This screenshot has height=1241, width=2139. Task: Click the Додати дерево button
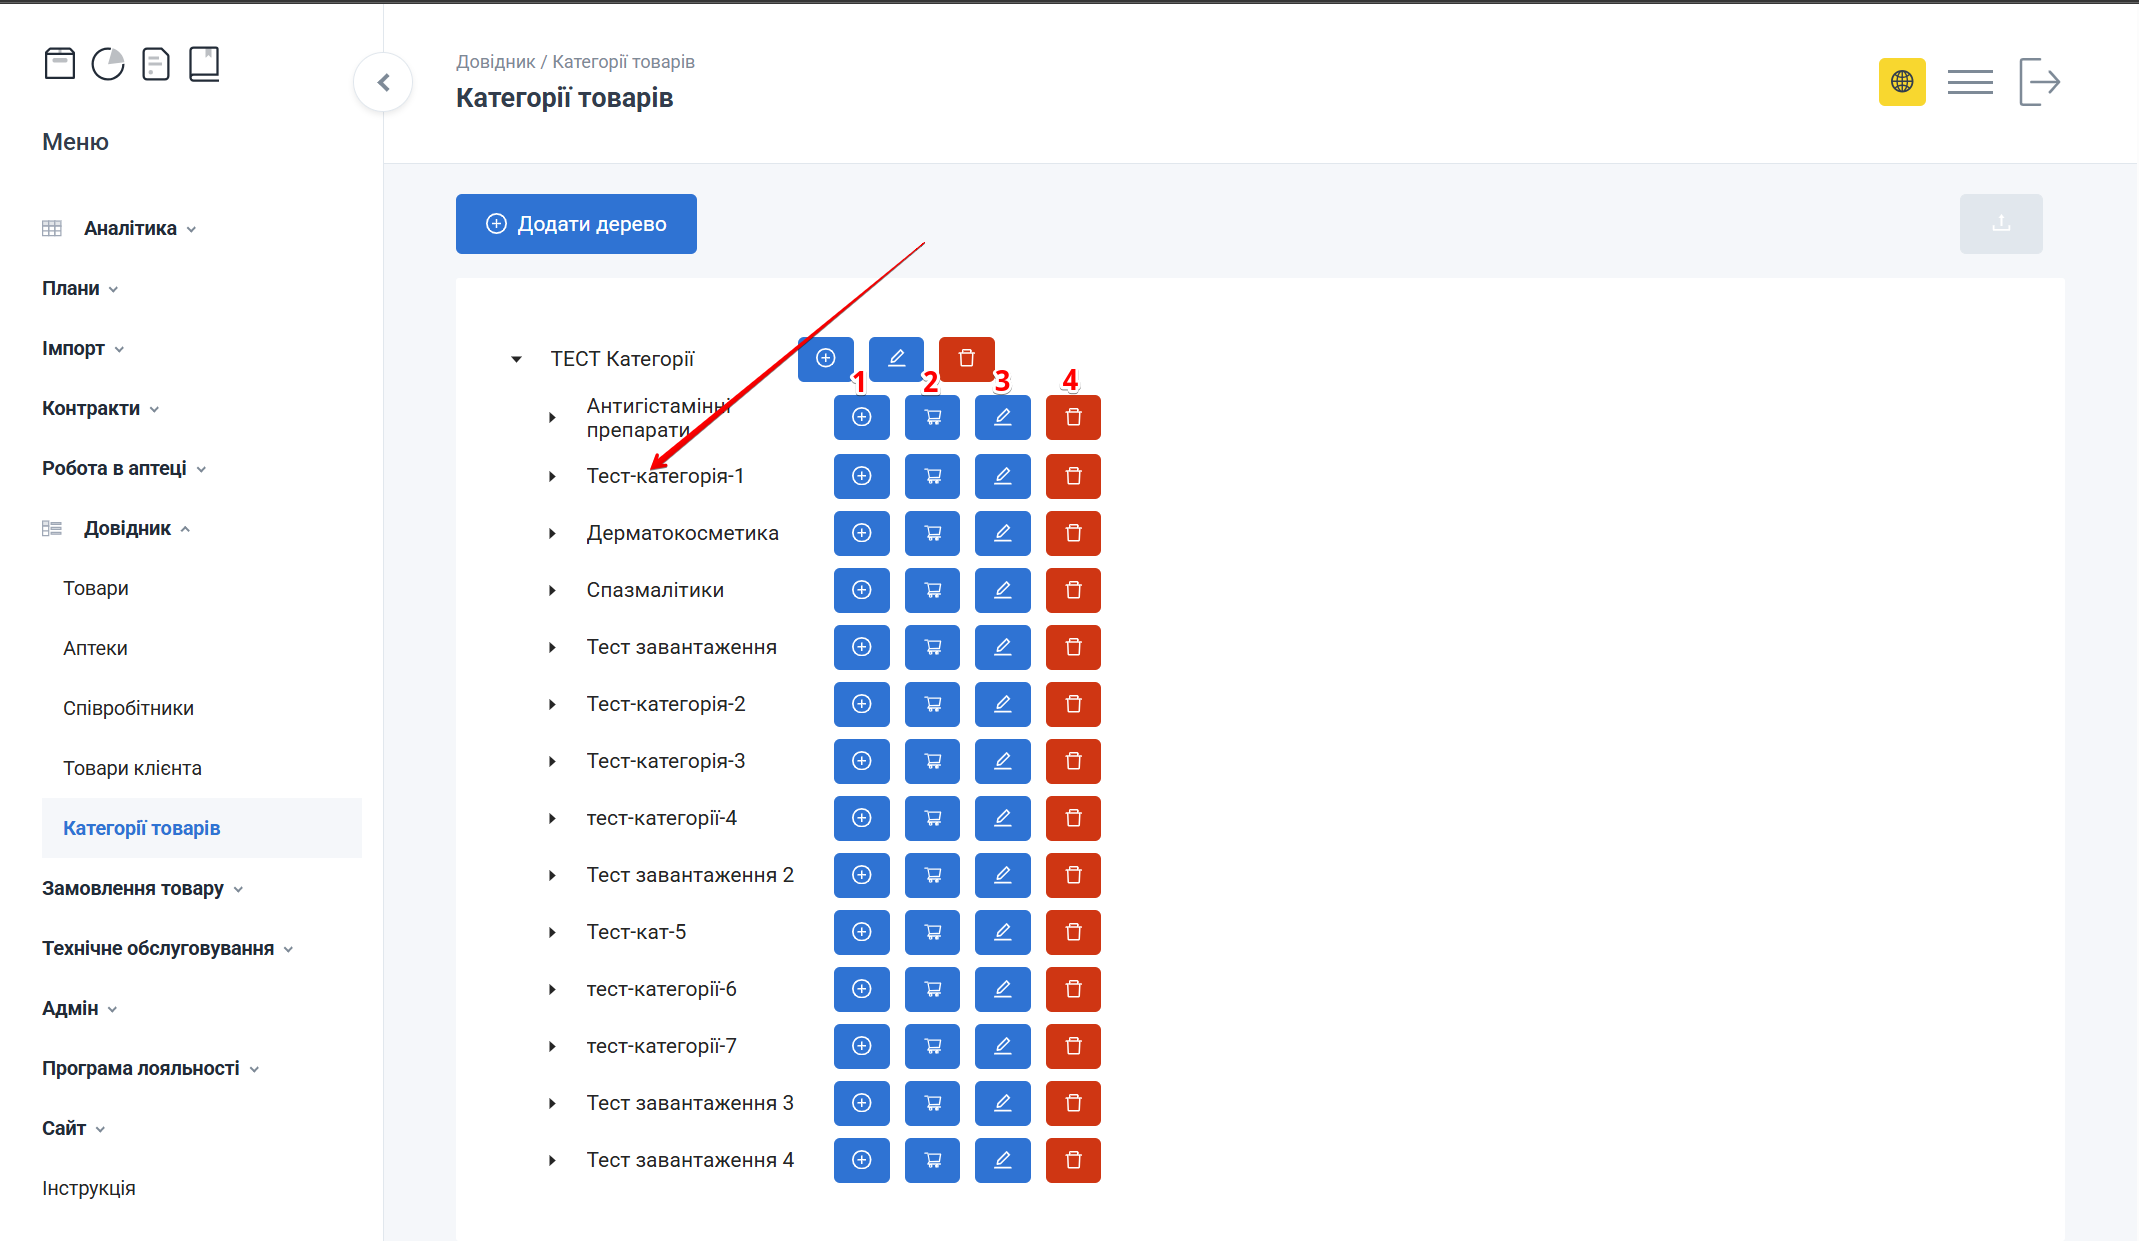pyautogui.click(x=576, y=224)
